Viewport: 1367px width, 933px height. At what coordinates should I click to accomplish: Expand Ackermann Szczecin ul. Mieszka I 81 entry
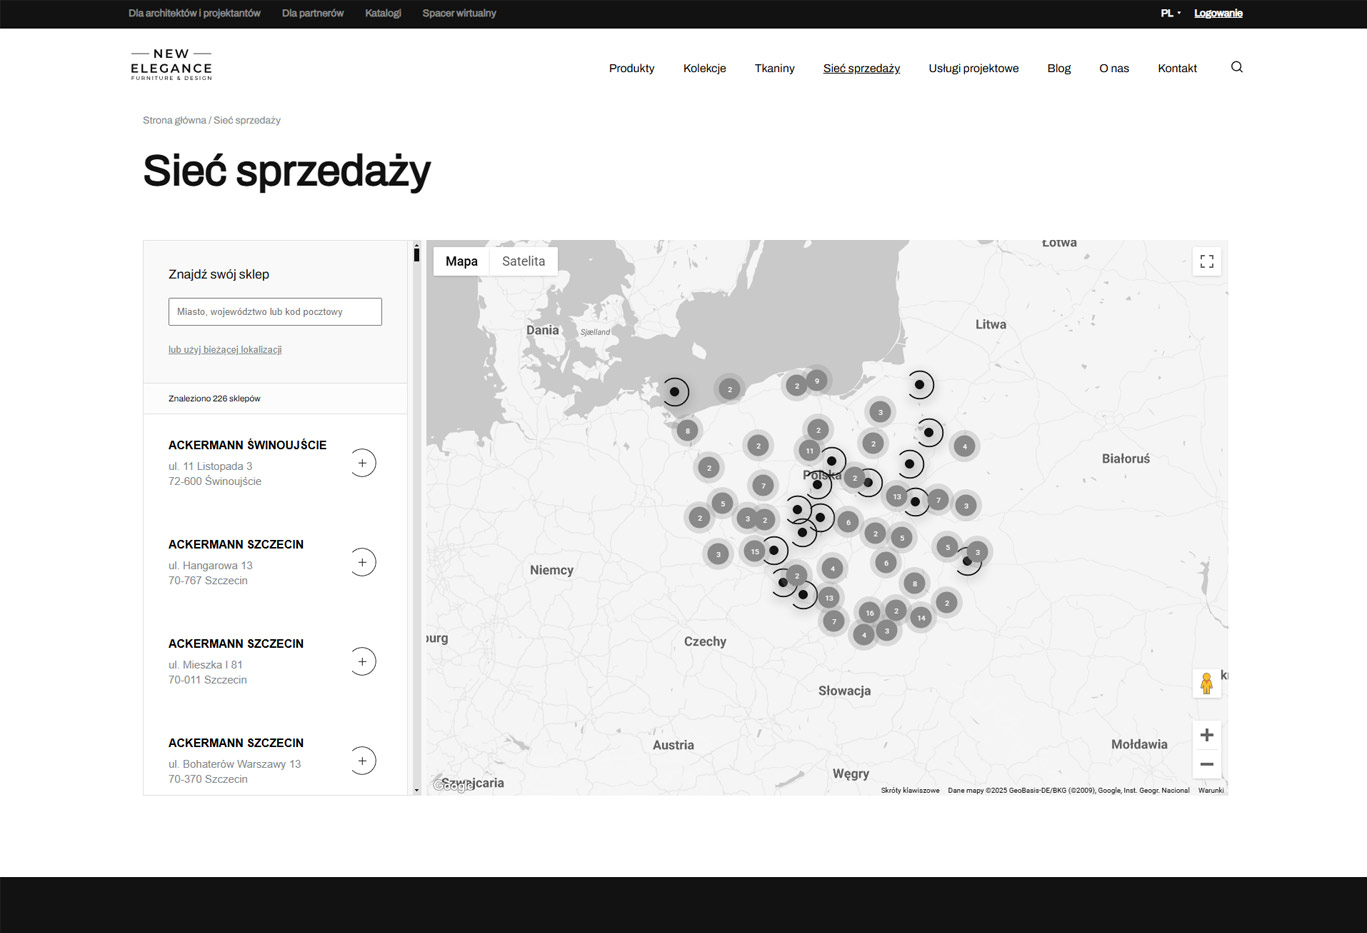tap(362, 661)
